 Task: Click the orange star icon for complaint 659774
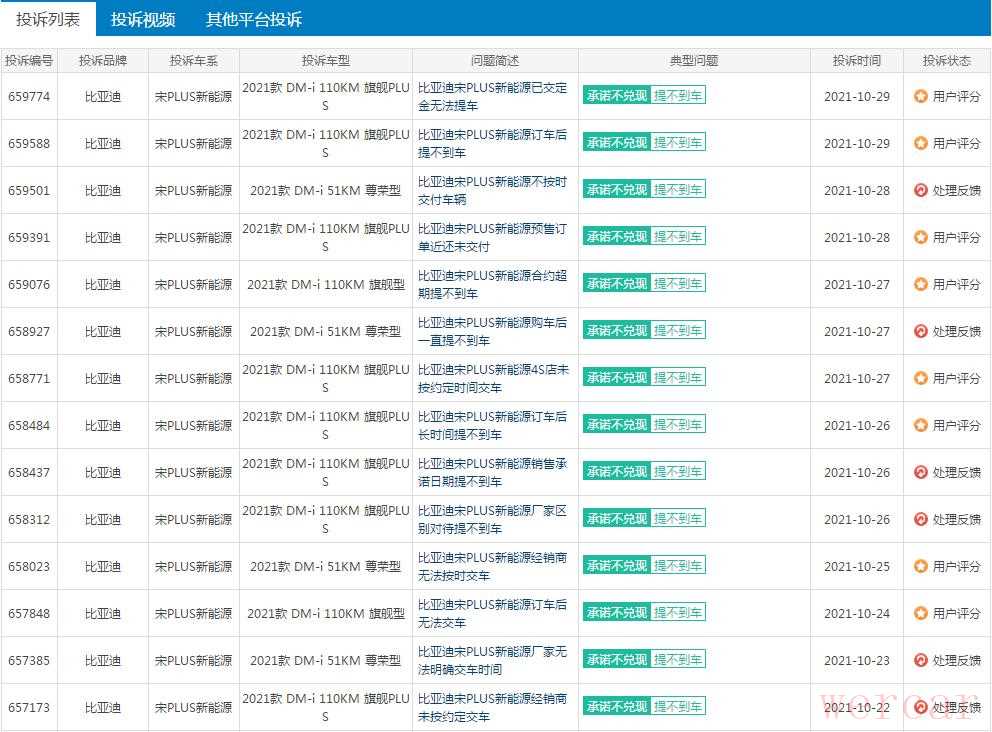[921, 97]
